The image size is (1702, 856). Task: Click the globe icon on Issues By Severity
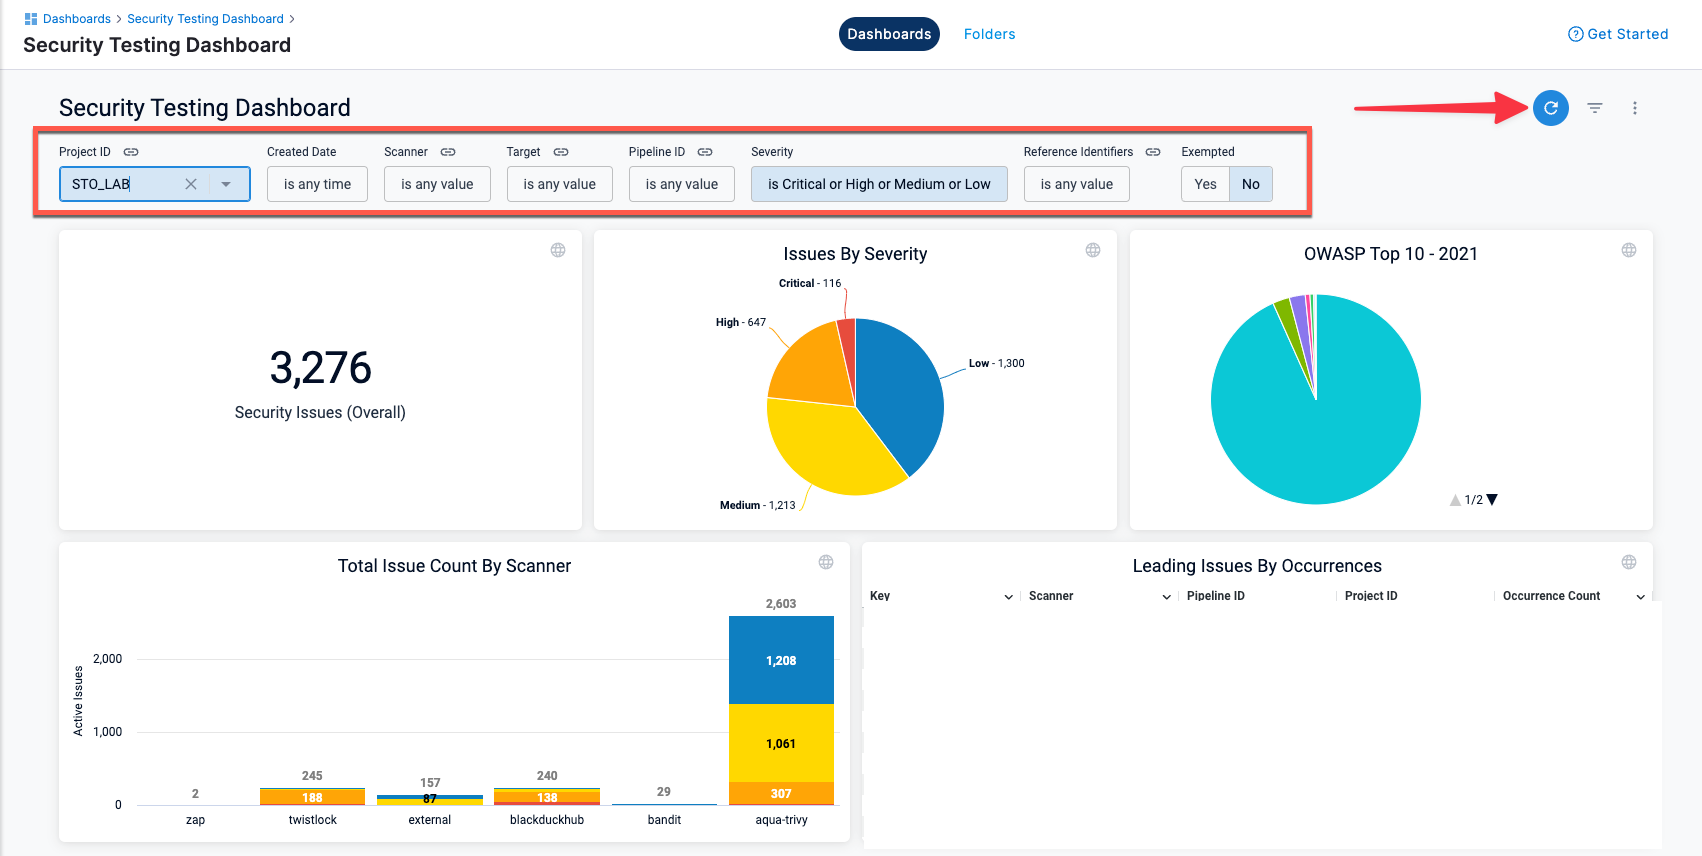[1093, 250]
